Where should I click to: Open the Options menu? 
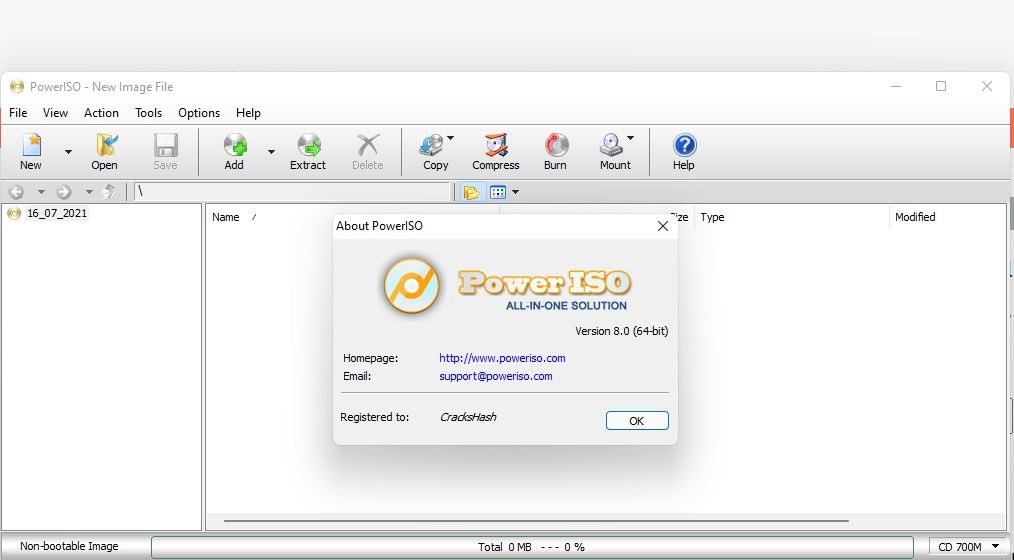point(199,113)
